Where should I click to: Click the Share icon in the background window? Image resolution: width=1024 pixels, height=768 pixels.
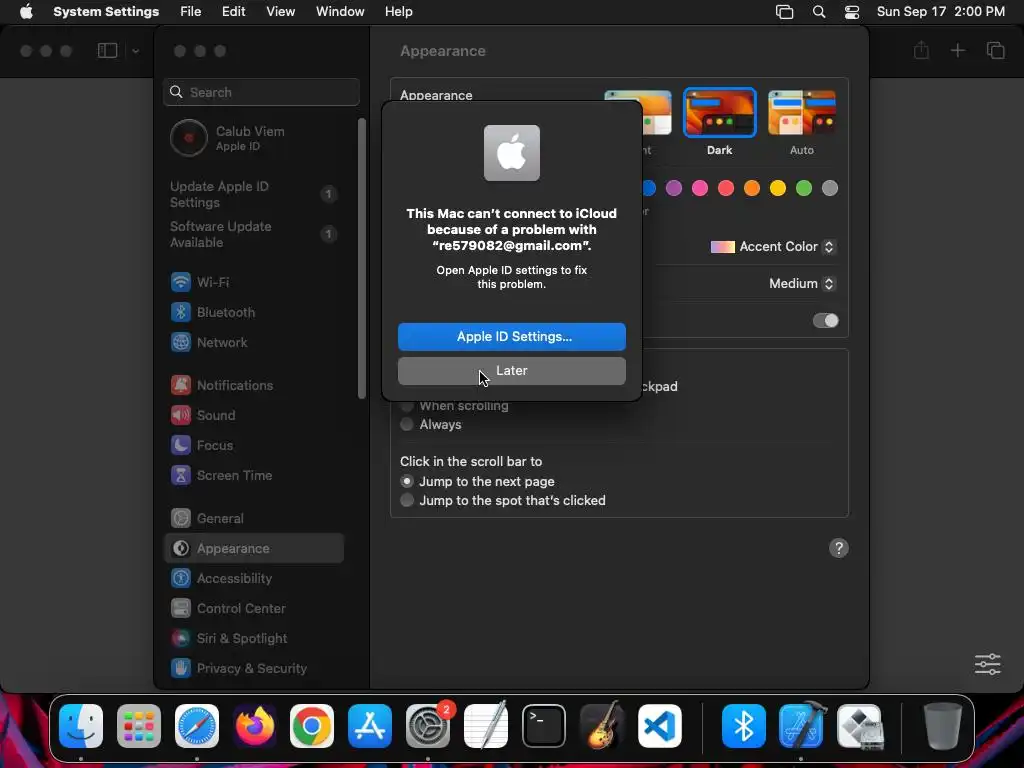pyautogui.click(x=921, y=50)
